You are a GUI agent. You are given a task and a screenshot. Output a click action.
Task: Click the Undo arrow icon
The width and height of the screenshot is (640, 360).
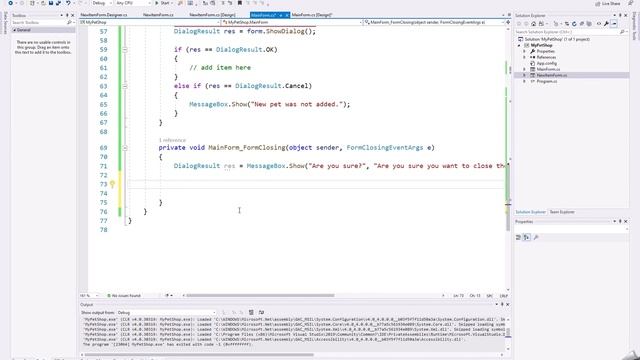pos(68,3)
